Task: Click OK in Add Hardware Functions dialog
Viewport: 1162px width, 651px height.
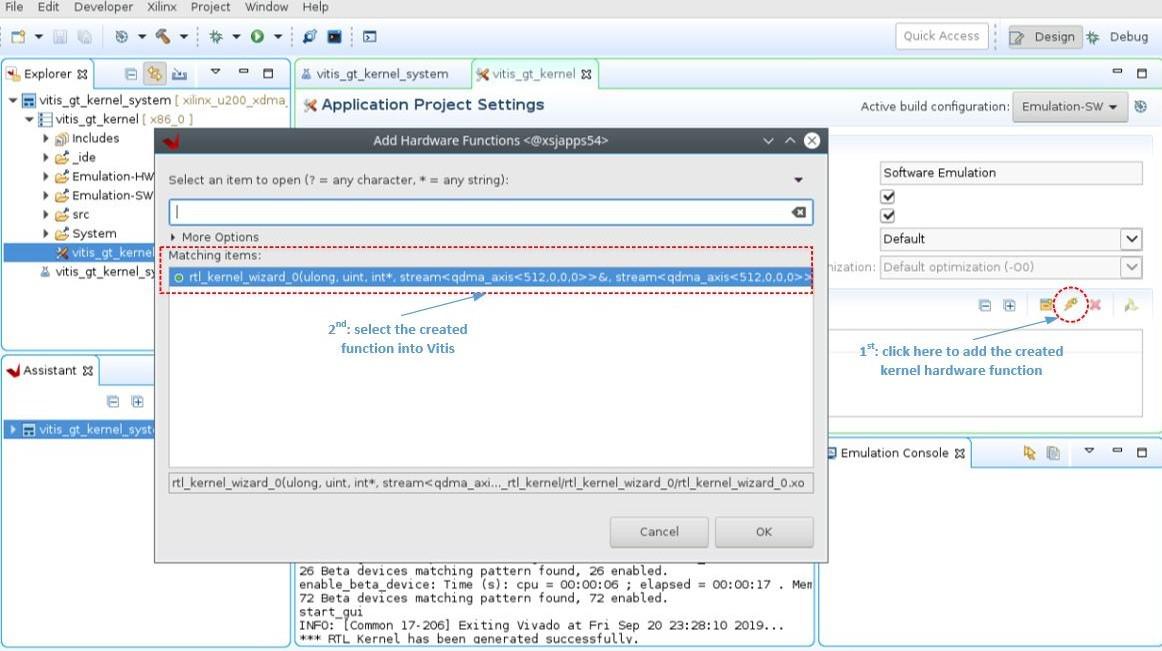Action: (764, 532)
